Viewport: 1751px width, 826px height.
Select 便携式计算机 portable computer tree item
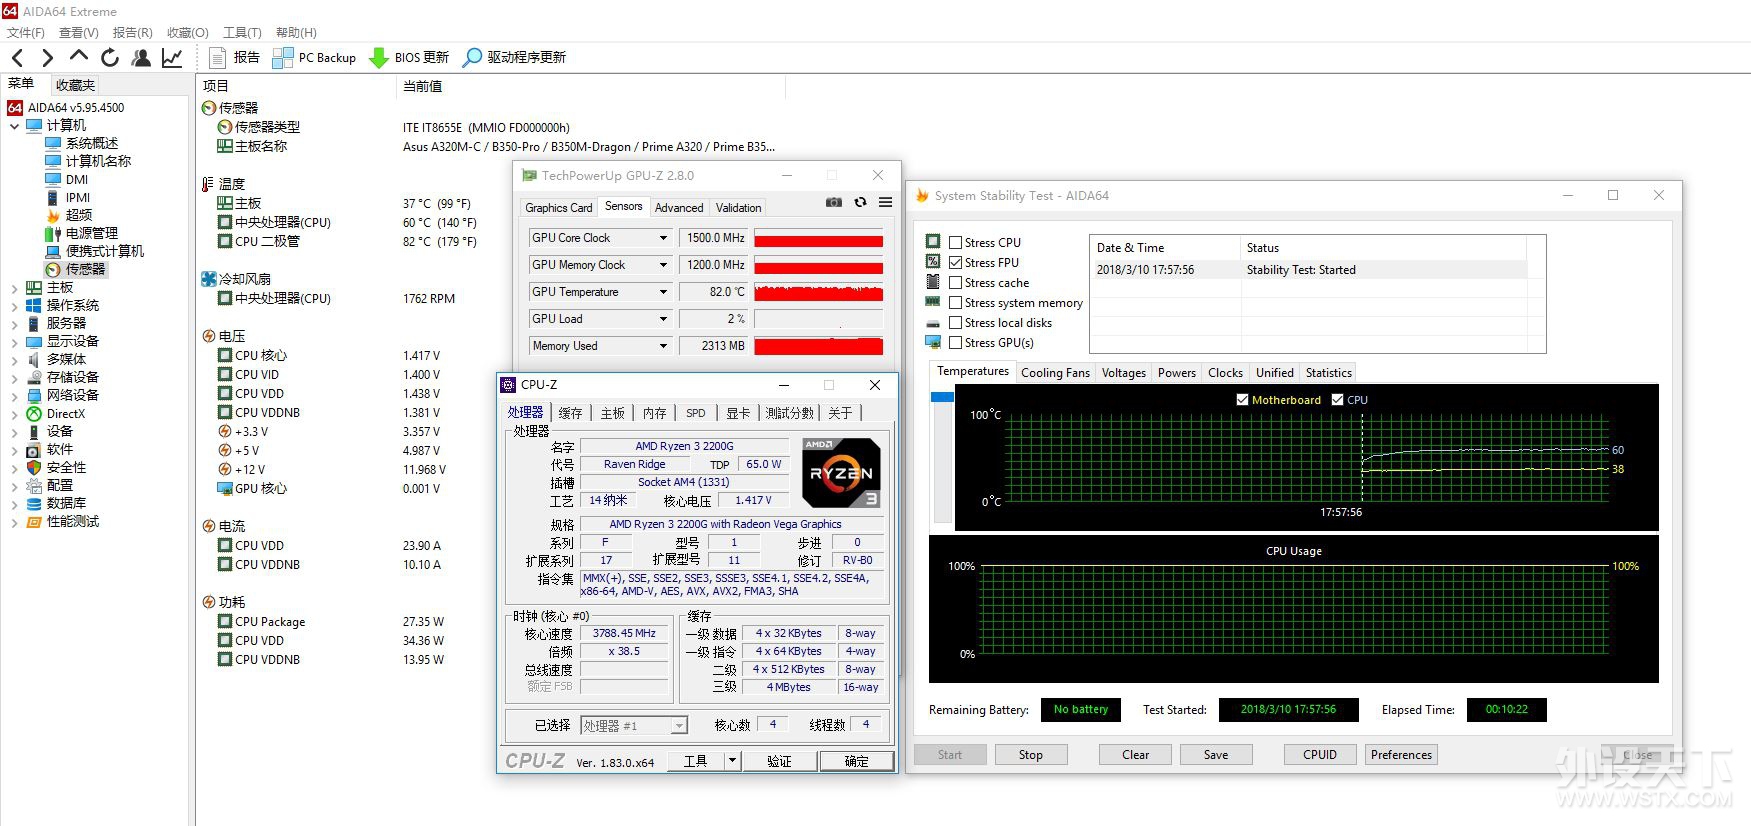[x=94, y=251]
